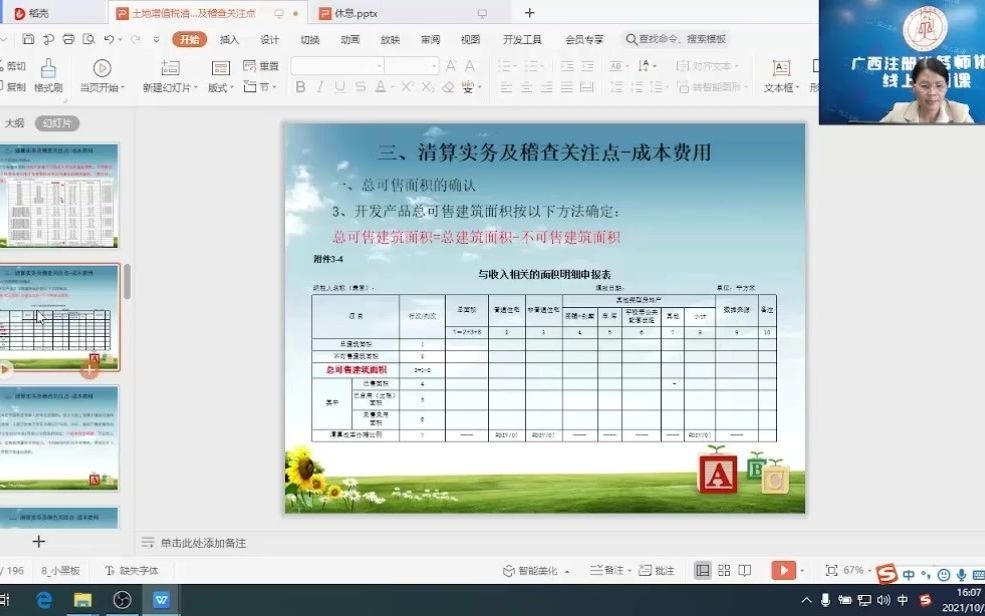Start playback with the 当页开始 icon
This screenshot has width=985, height=616.
[x=100, y=68]
